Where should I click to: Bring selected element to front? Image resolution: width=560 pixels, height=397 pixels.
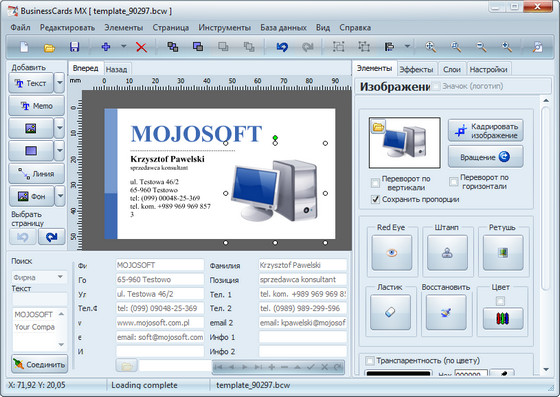point(173,47)
